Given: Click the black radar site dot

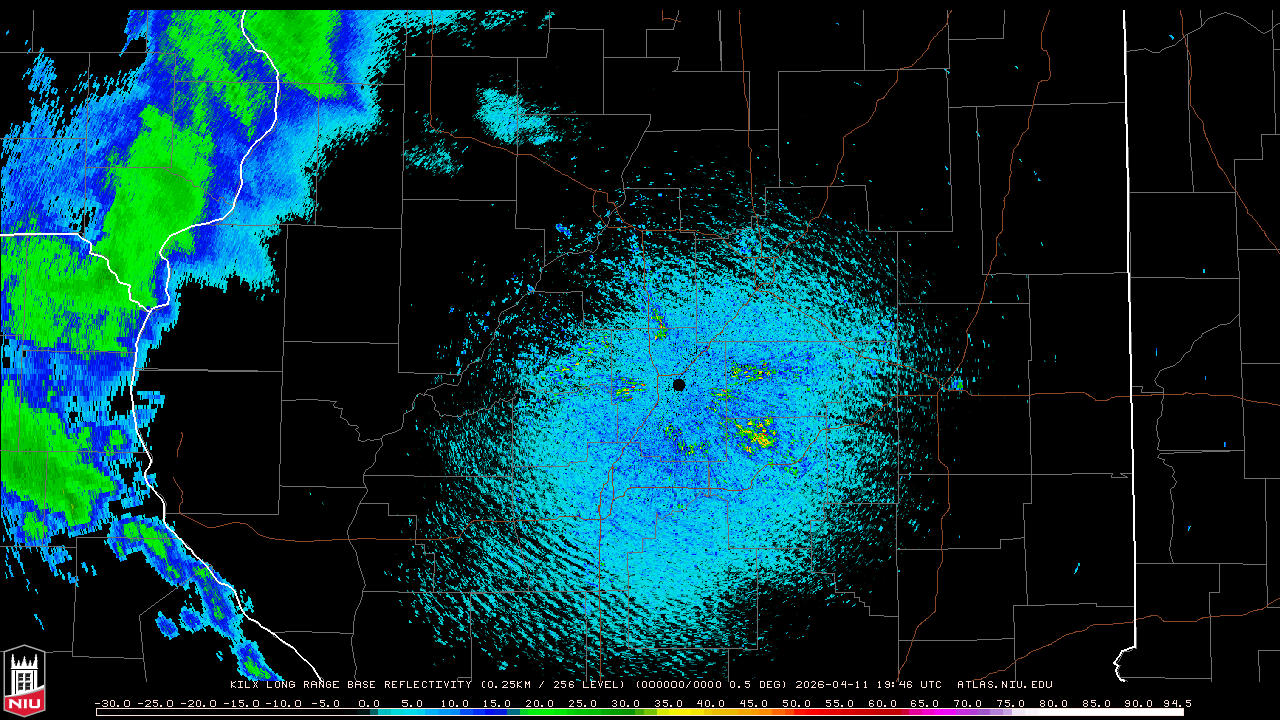Looking at the screenshot, I should pos(679,385).
